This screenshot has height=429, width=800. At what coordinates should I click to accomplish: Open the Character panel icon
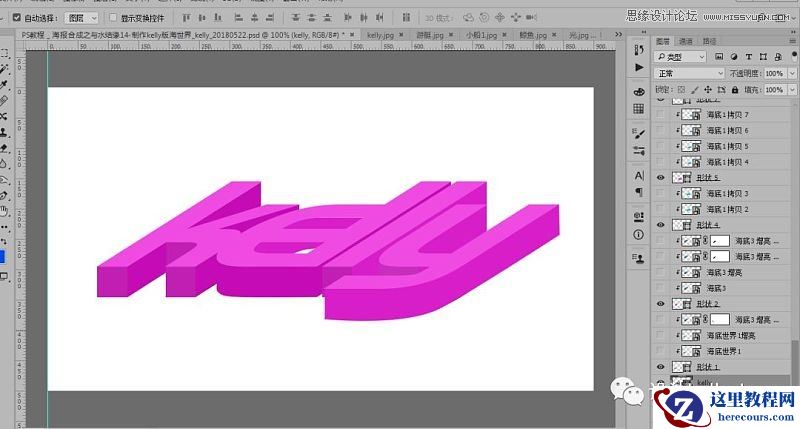click(x=639, y=175)
